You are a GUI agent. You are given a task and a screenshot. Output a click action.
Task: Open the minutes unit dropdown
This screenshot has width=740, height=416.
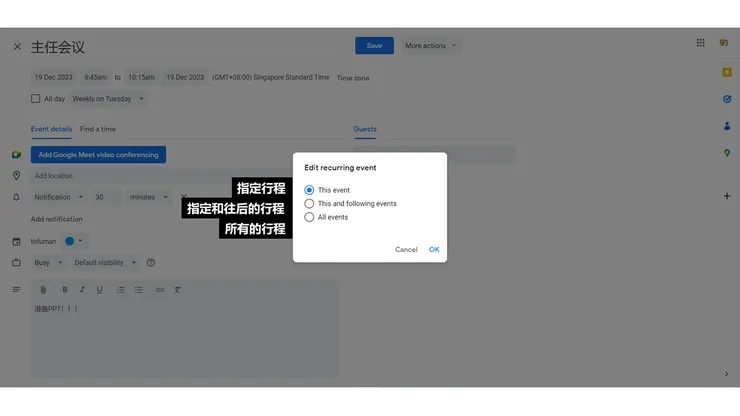click(149, 197)
